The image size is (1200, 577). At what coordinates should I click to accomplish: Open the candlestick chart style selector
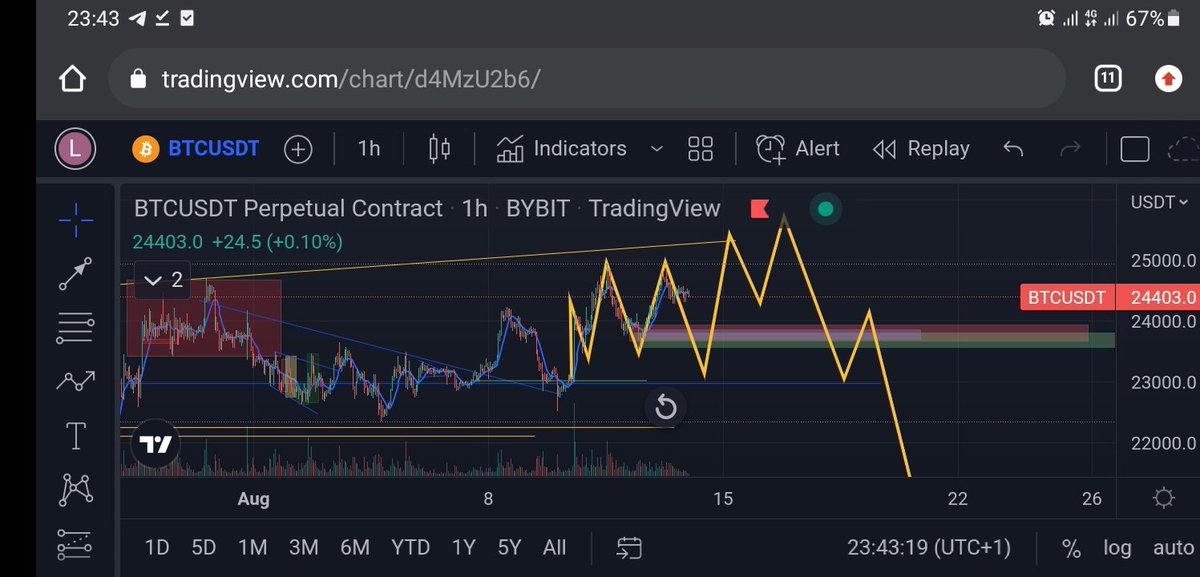[x=439, y=149]
